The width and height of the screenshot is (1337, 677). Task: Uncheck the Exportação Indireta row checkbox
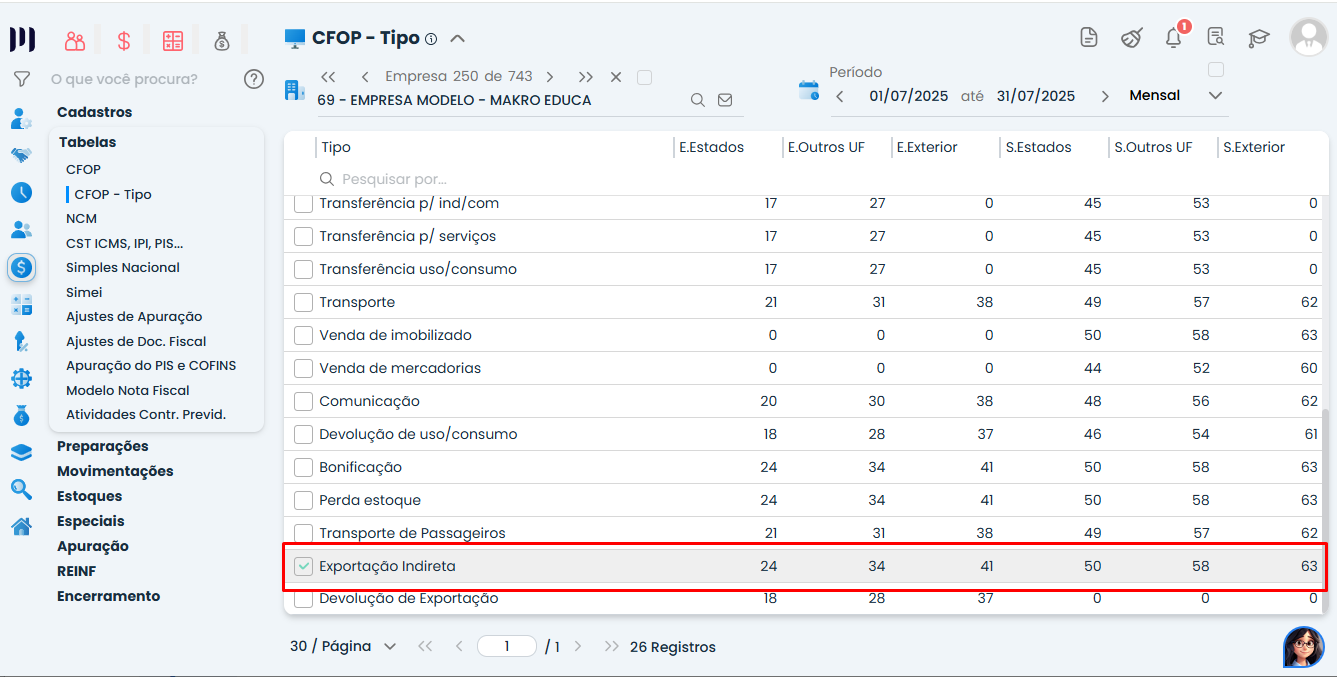304,566
